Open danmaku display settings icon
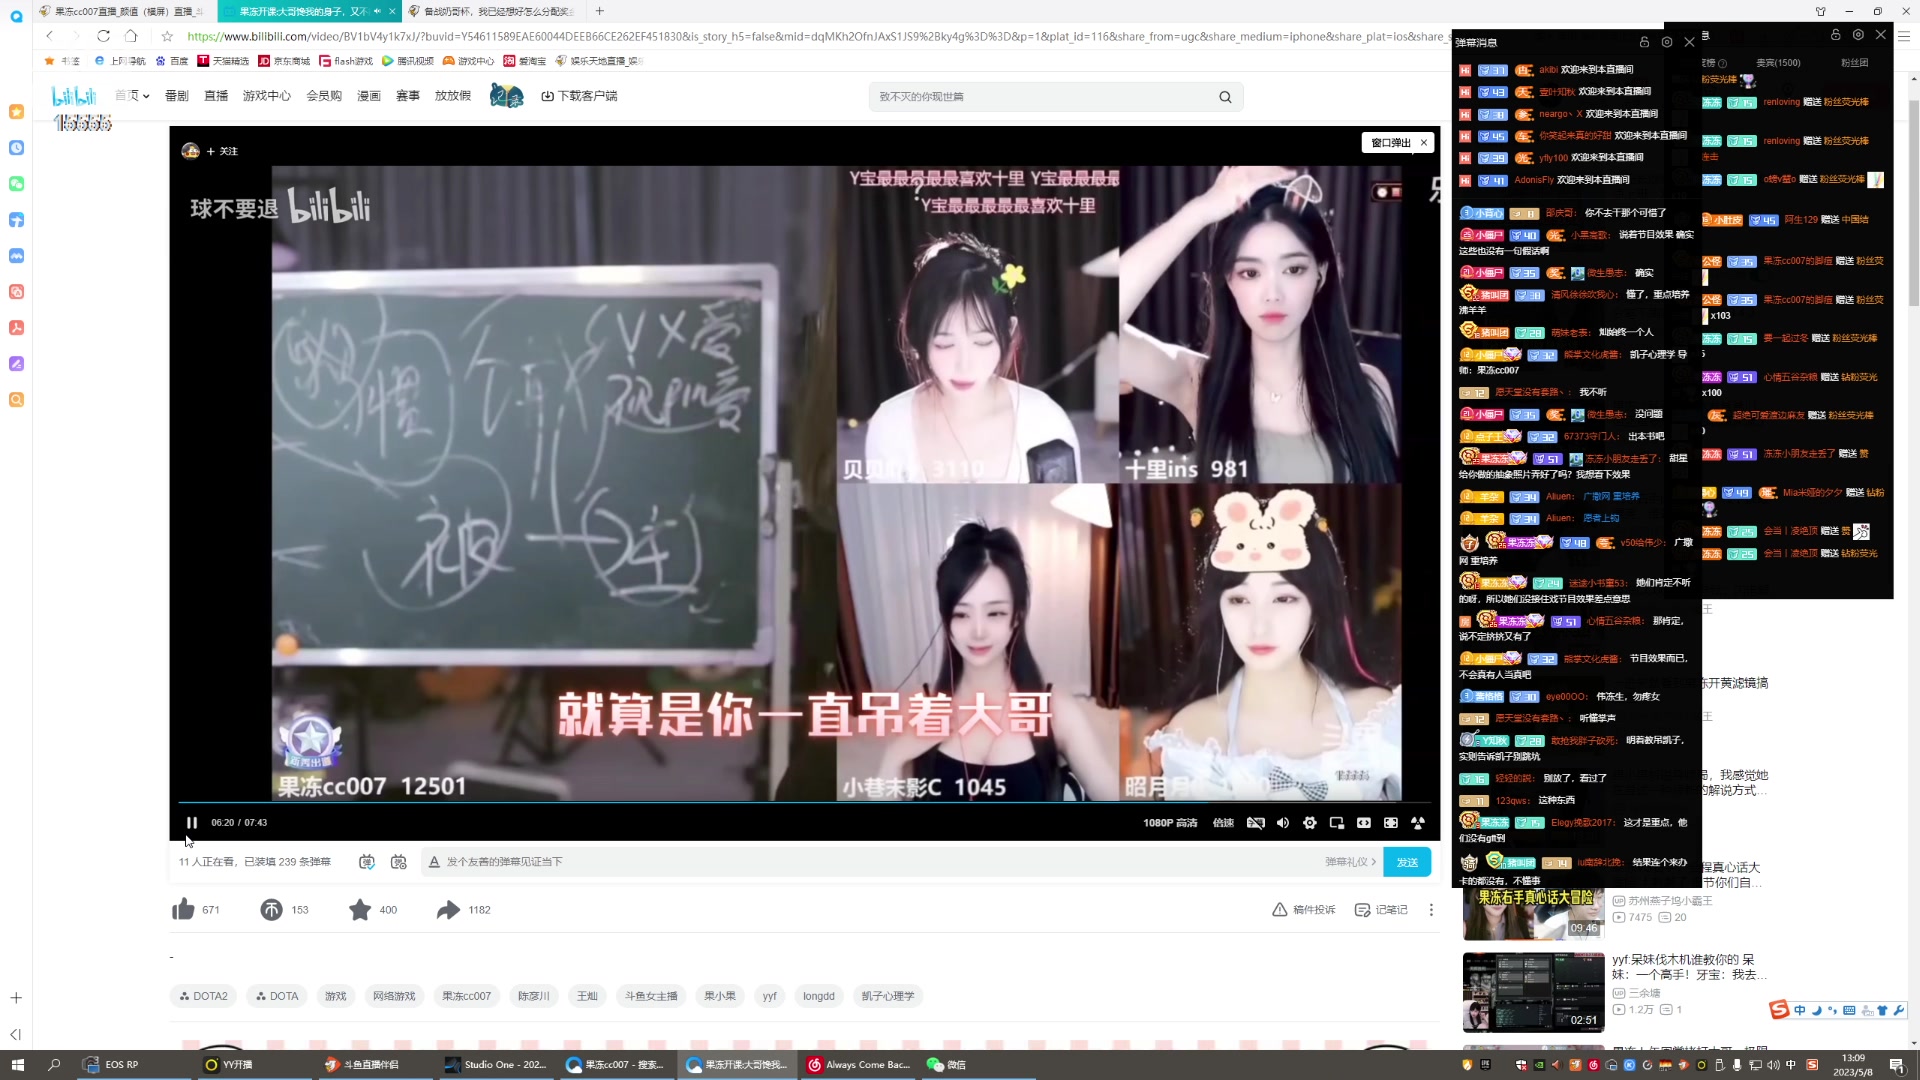The width and height of the screenshot is (1920, 1080). [399, 862]
